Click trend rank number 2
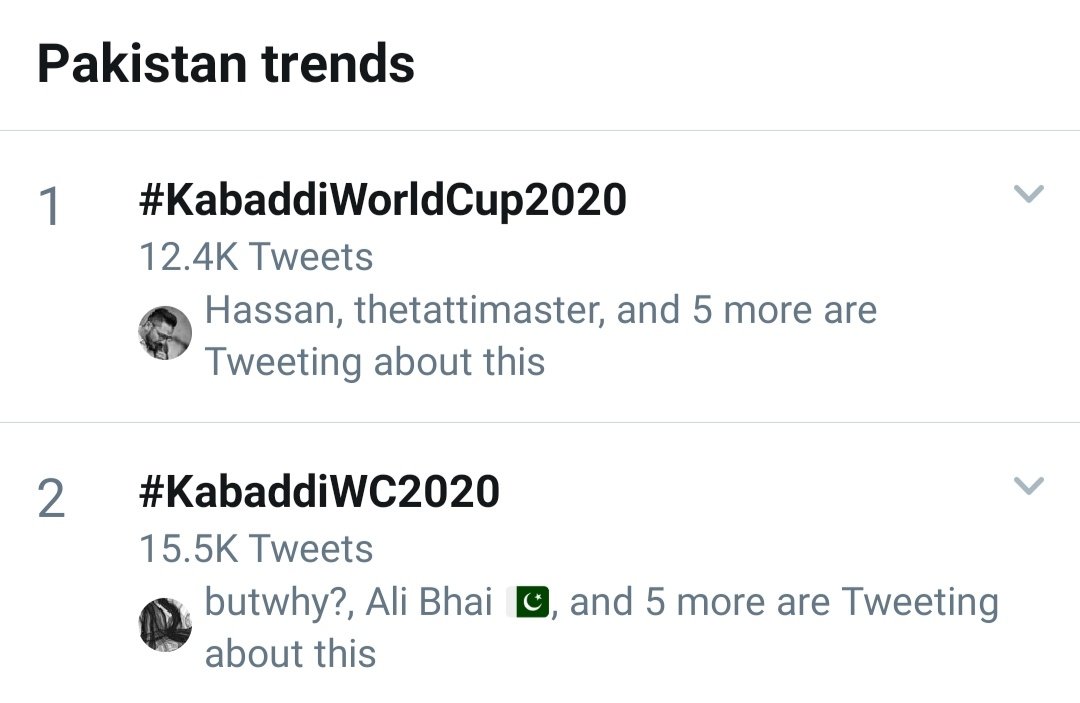Viewport: 1080px width, 703px height. click(51, 499)
